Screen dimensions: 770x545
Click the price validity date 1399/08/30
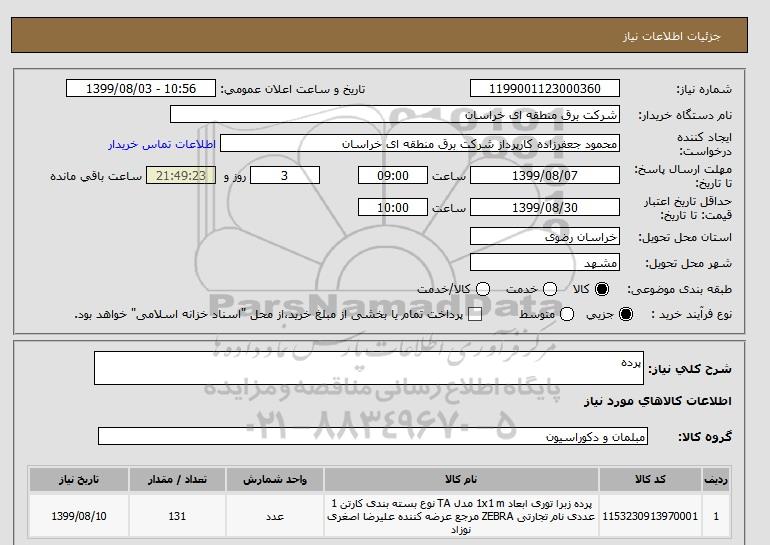[545, 207]
